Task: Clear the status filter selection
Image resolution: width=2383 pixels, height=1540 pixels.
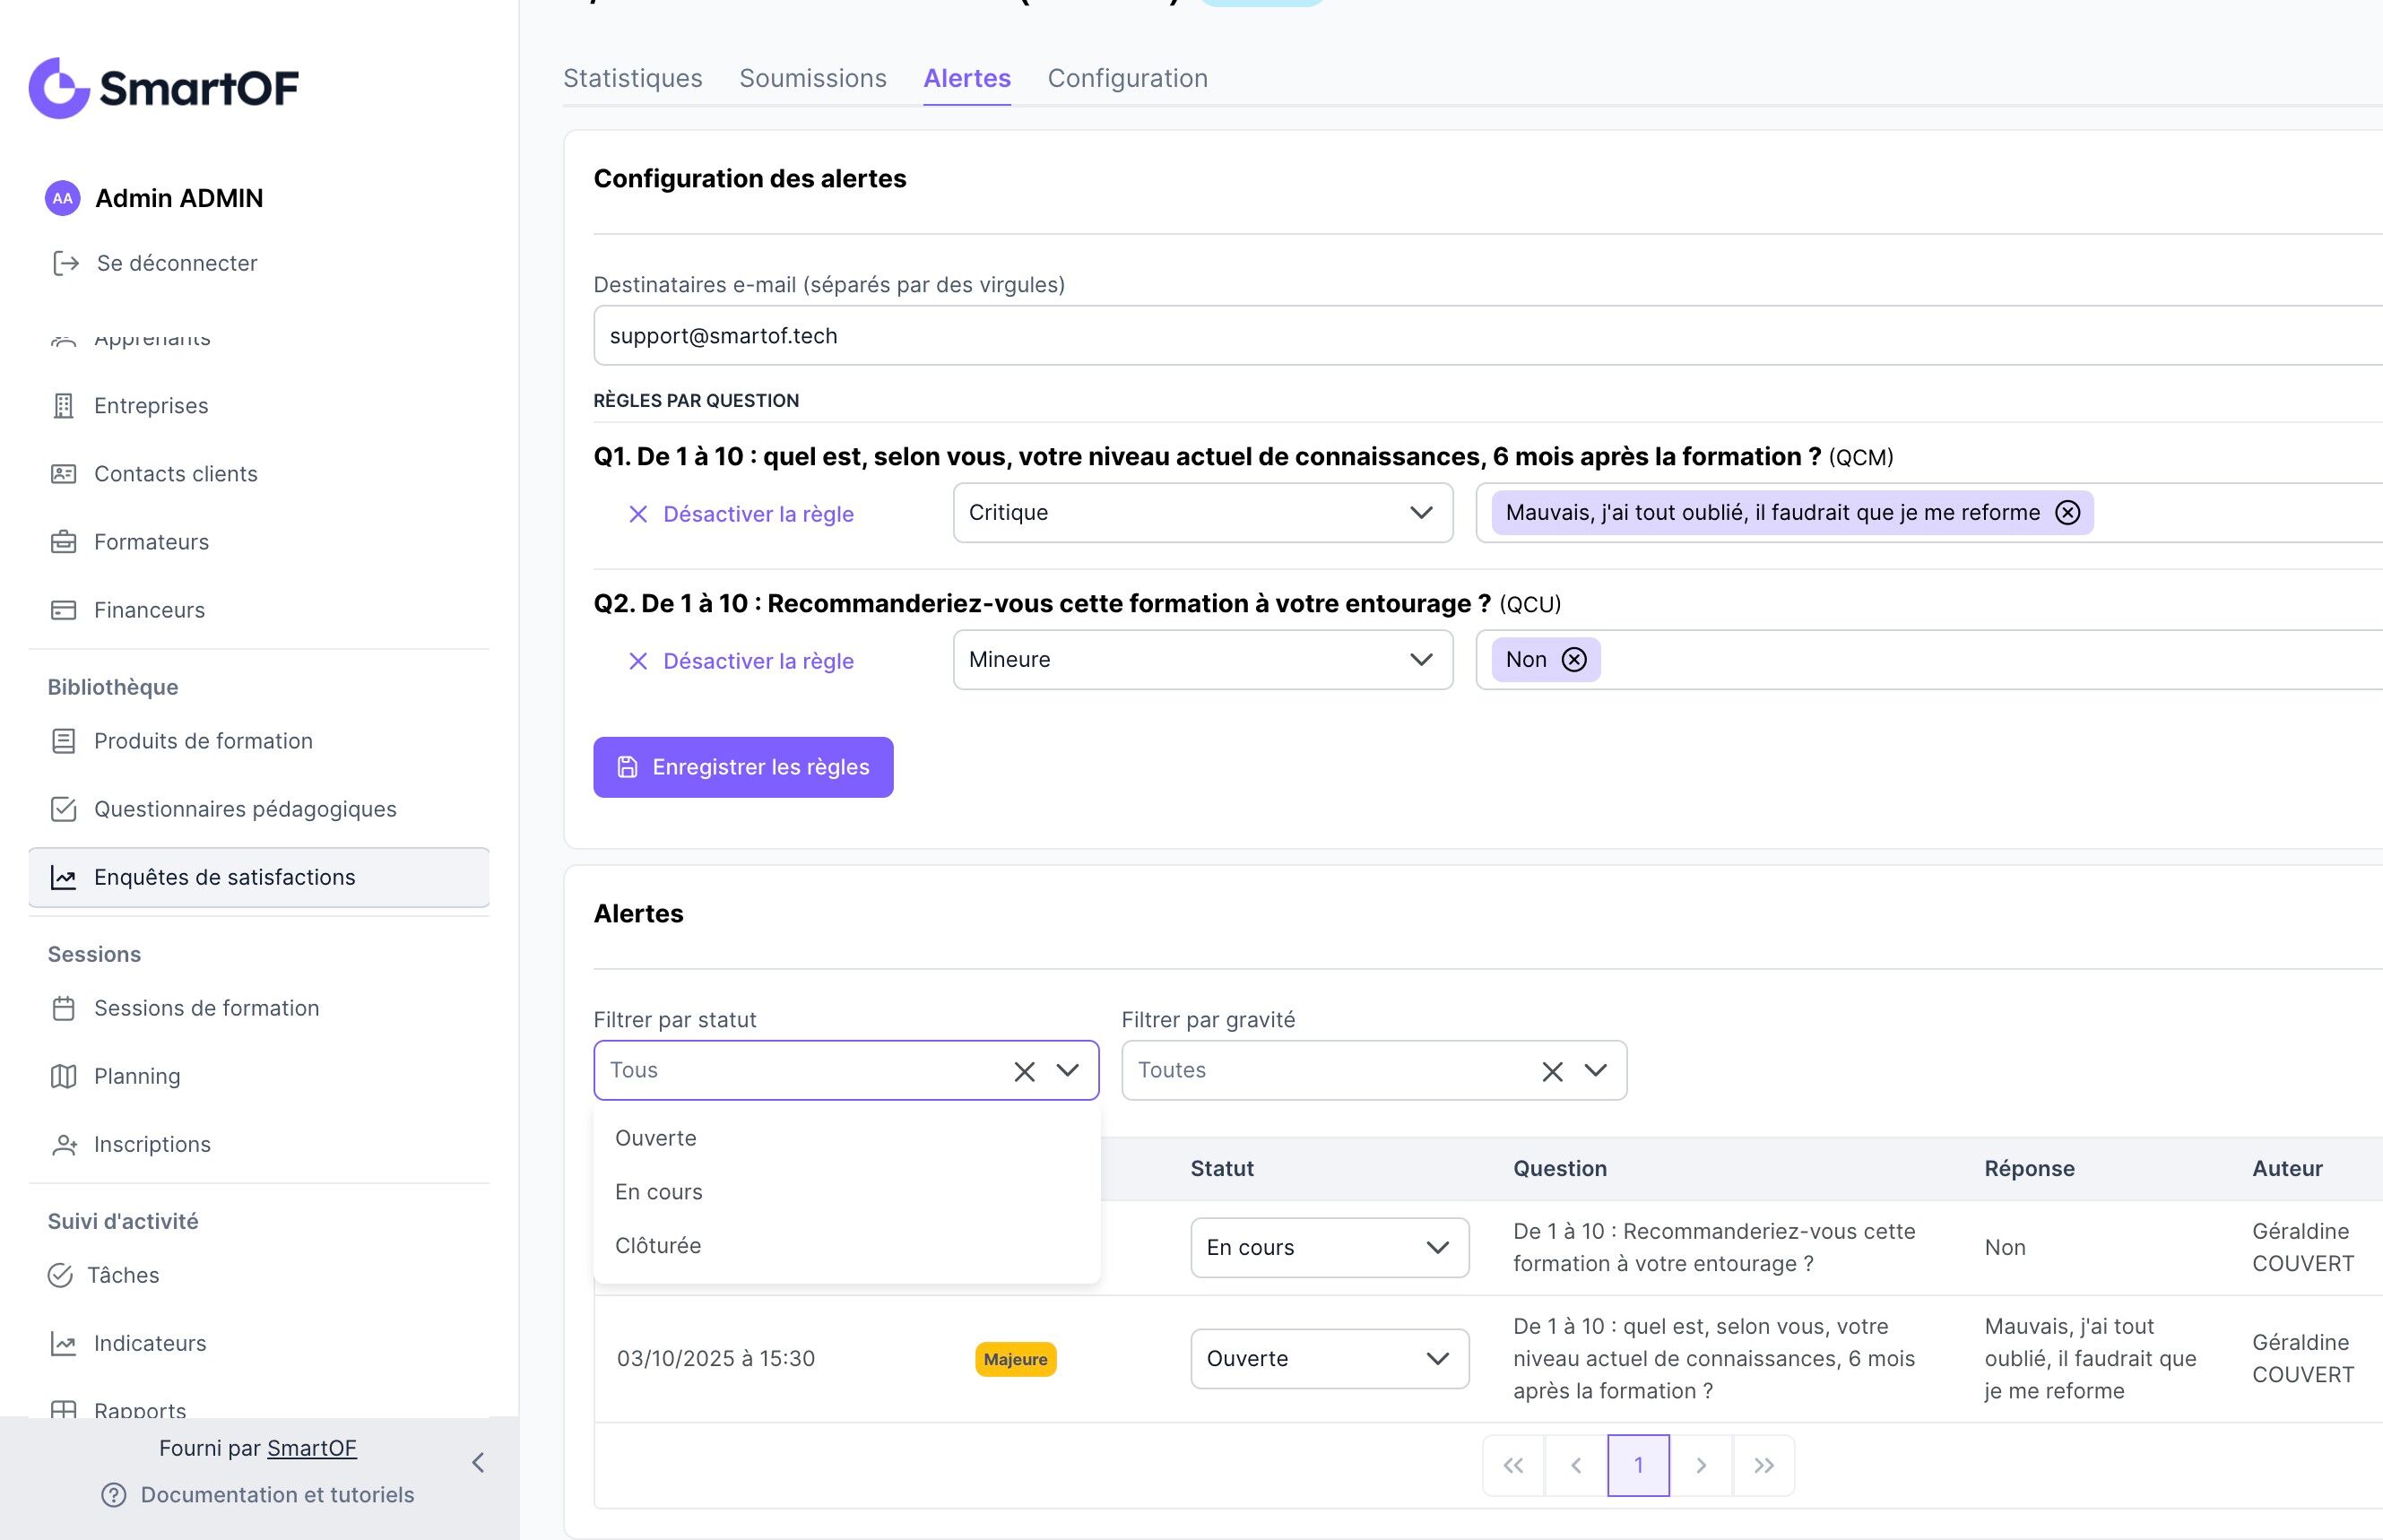Action: point(1024,1071)
